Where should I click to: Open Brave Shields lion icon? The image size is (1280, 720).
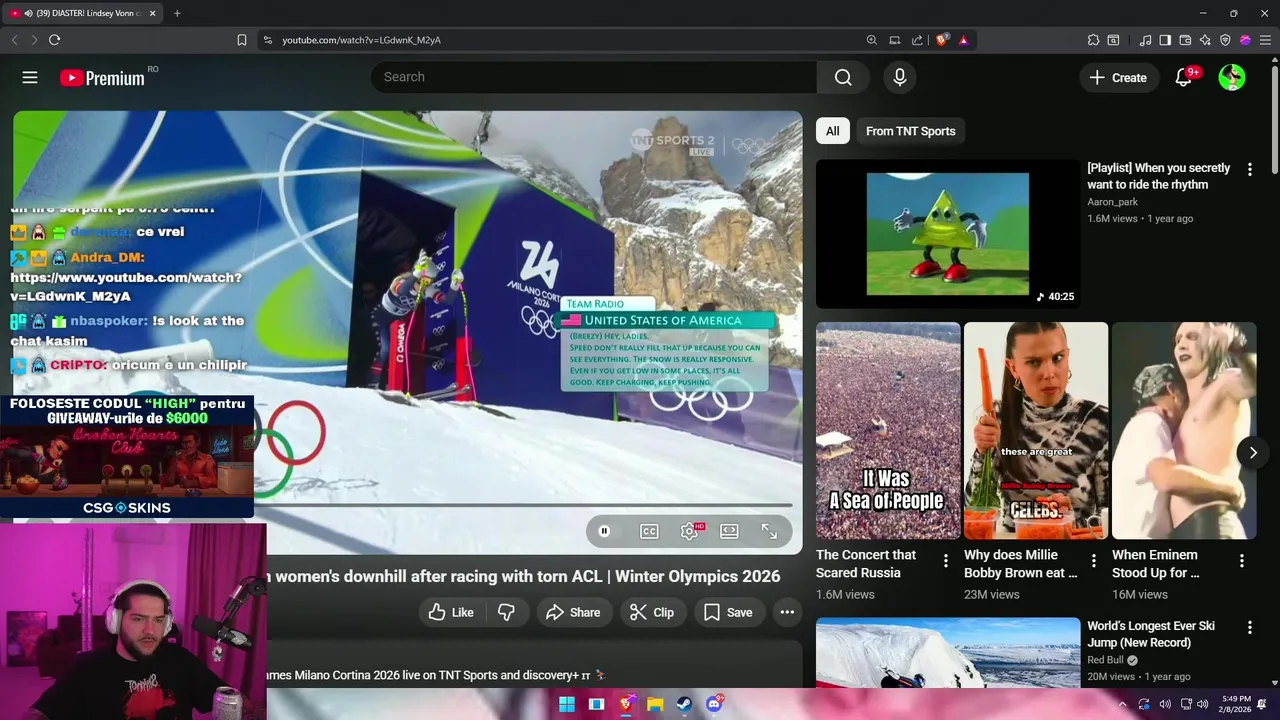(x=941, y=40)
